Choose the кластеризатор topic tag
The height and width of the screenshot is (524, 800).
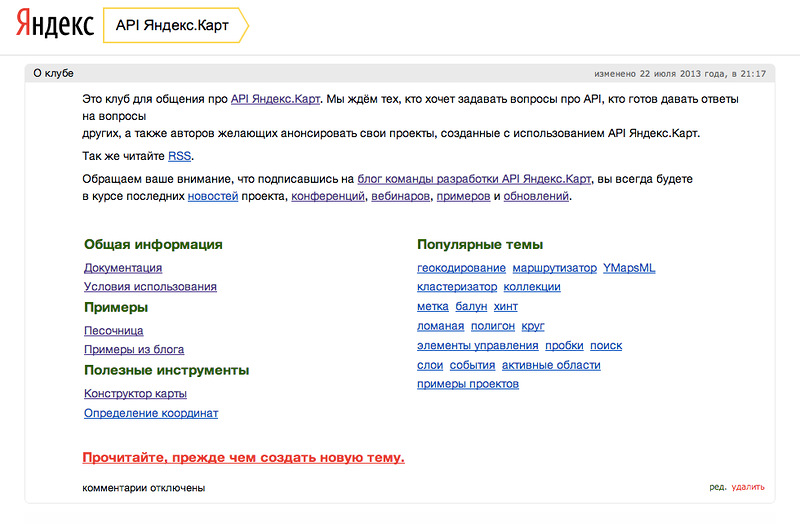point(457,287)
